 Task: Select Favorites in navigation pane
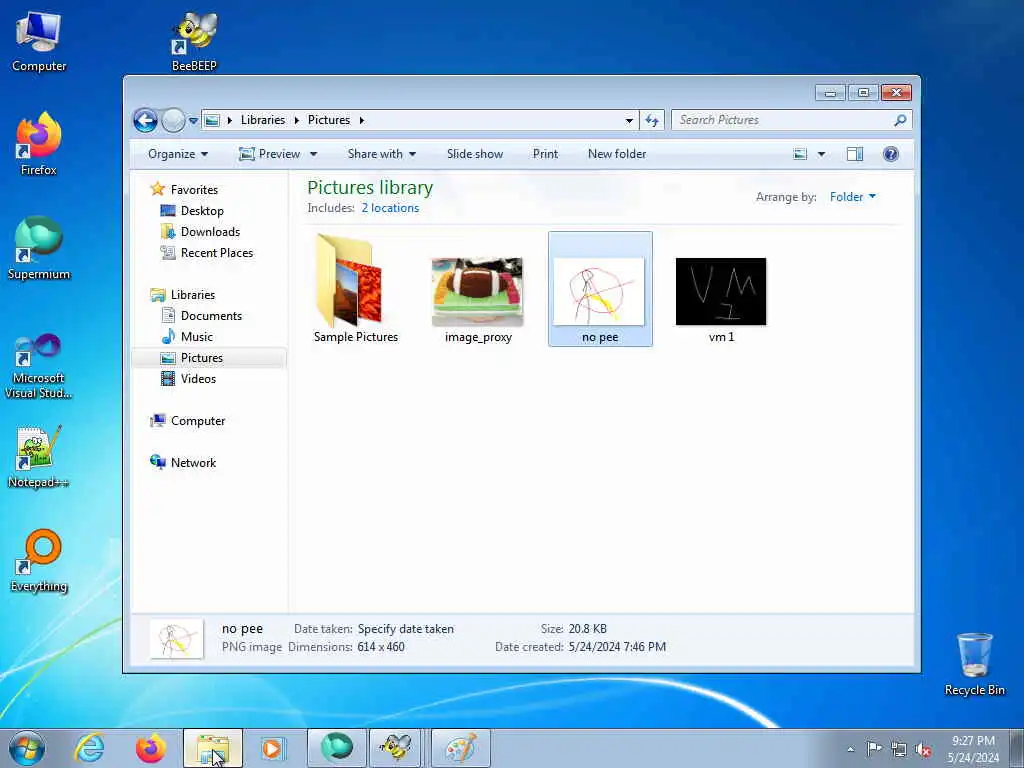click(x=194, y=189)
